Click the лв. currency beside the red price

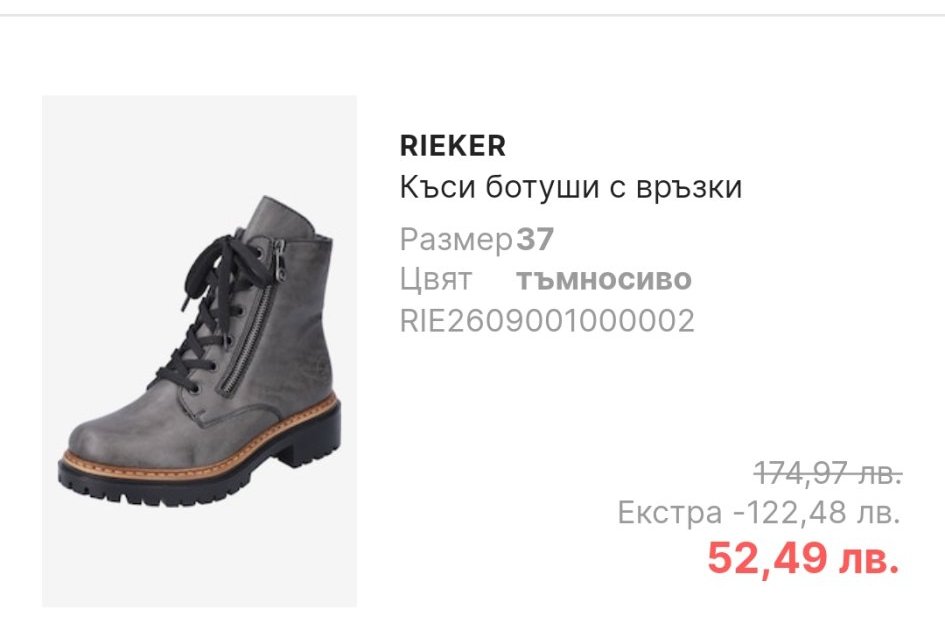pyautogui.click(x=870, y=560)
